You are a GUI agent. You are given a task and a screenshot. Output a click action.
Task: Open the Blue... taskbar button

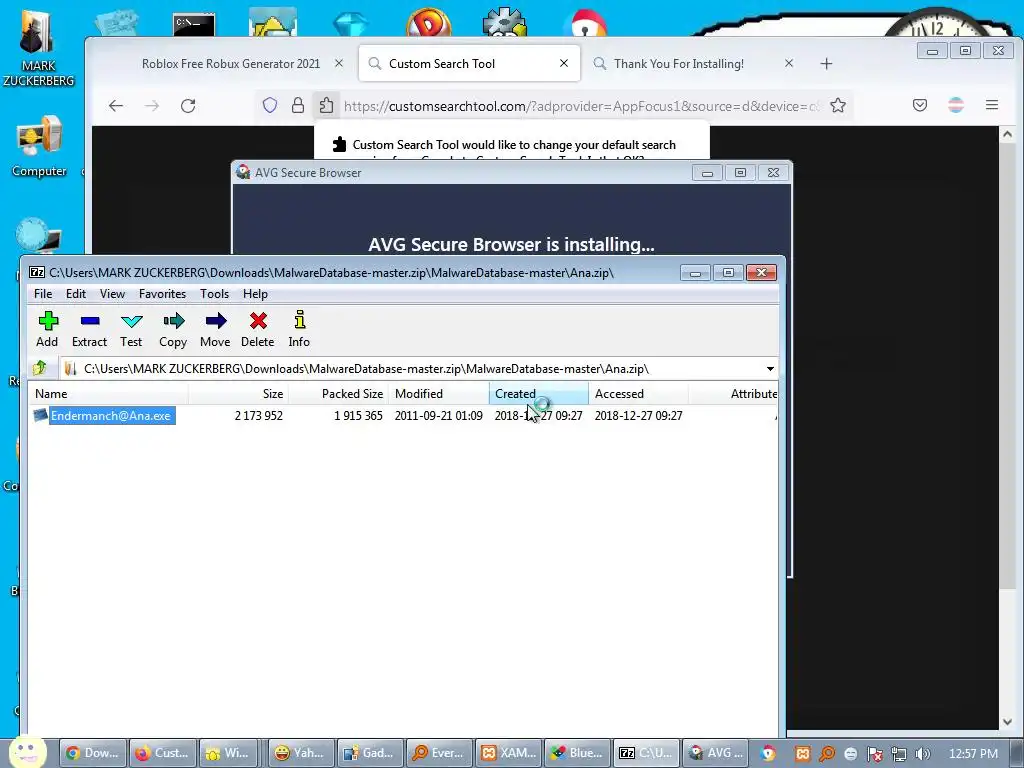click(x=577, y=753)
